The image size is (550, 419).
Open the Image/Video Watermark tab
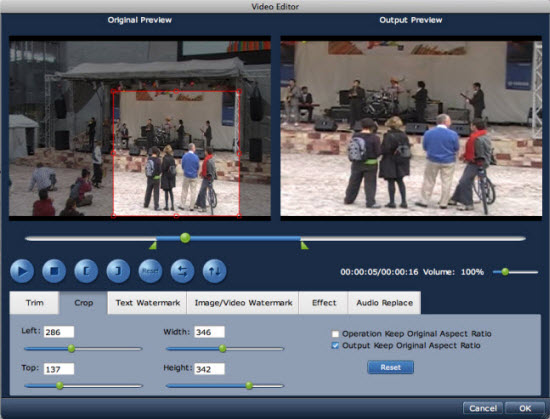[243, 303]
